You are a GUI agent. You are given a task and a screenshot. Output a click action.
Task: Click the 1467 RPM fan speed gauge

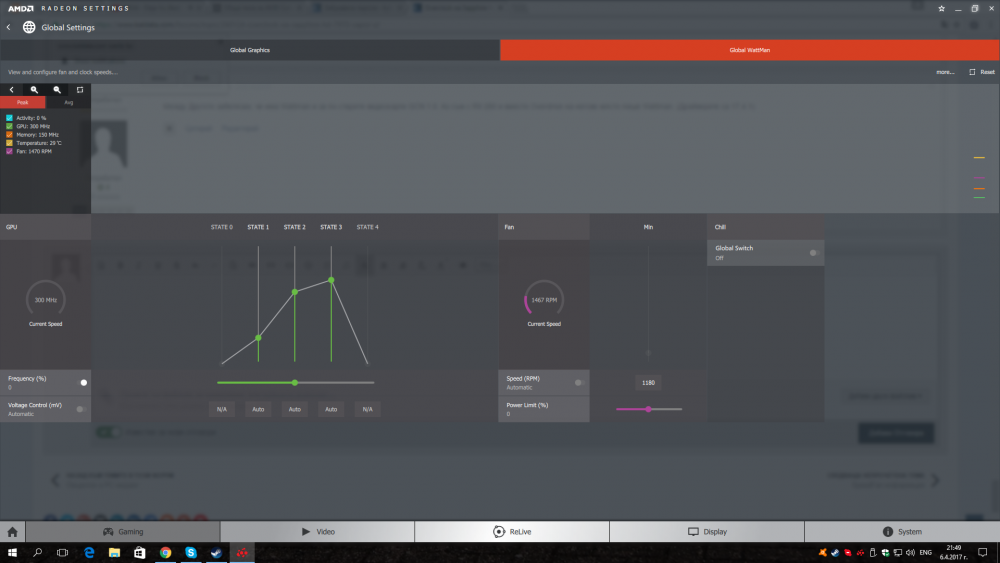(544, 300)
